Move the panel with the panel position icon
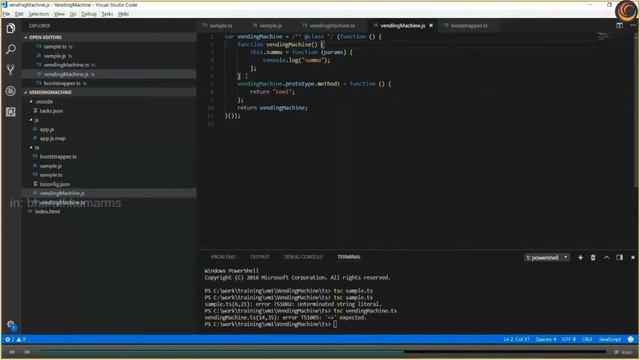Image resolution: width=640 pixels, height=360 pixels. 620,258
